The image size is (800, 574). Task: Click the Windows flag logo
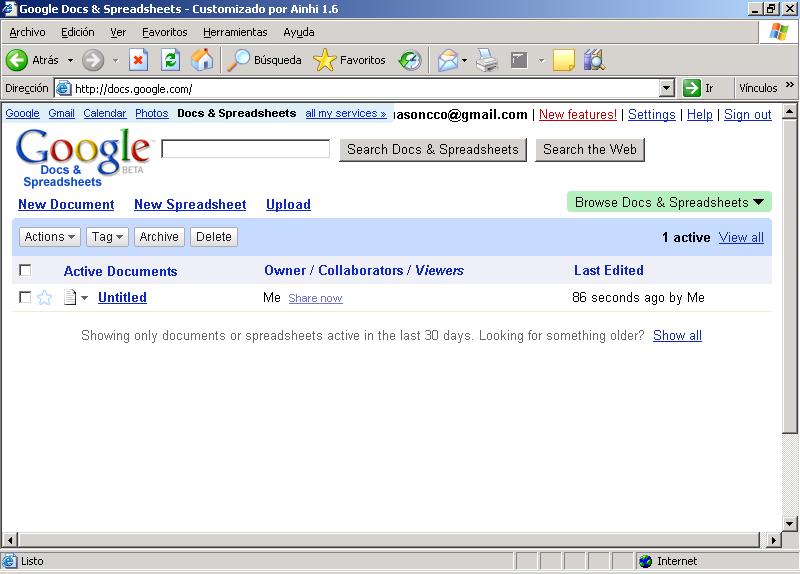tap(779, 32)
